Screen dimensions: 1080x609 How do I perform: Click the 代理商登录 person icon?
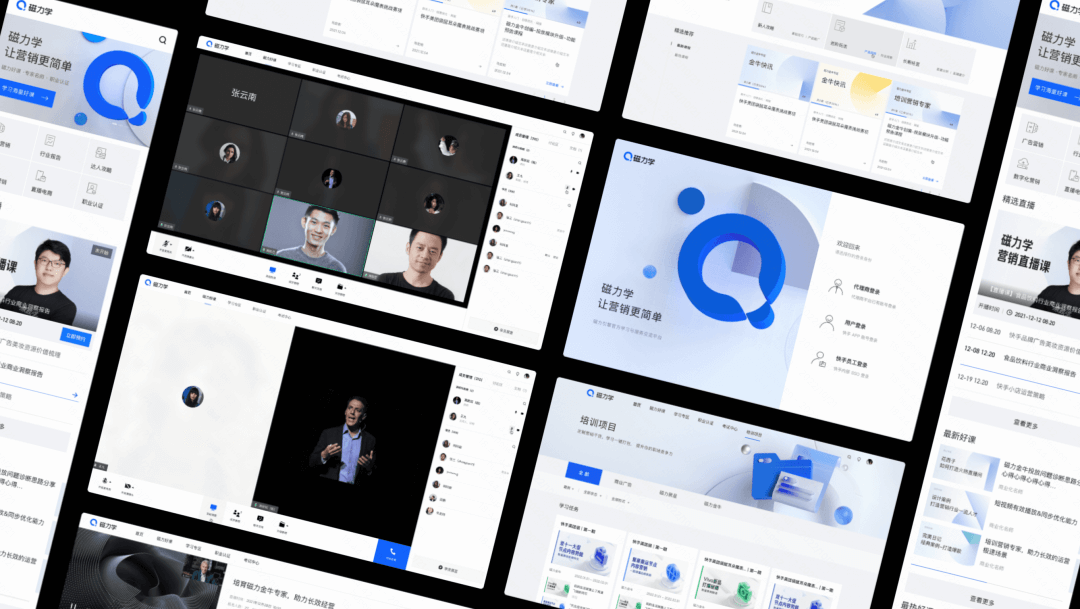(x=836, y=286)
